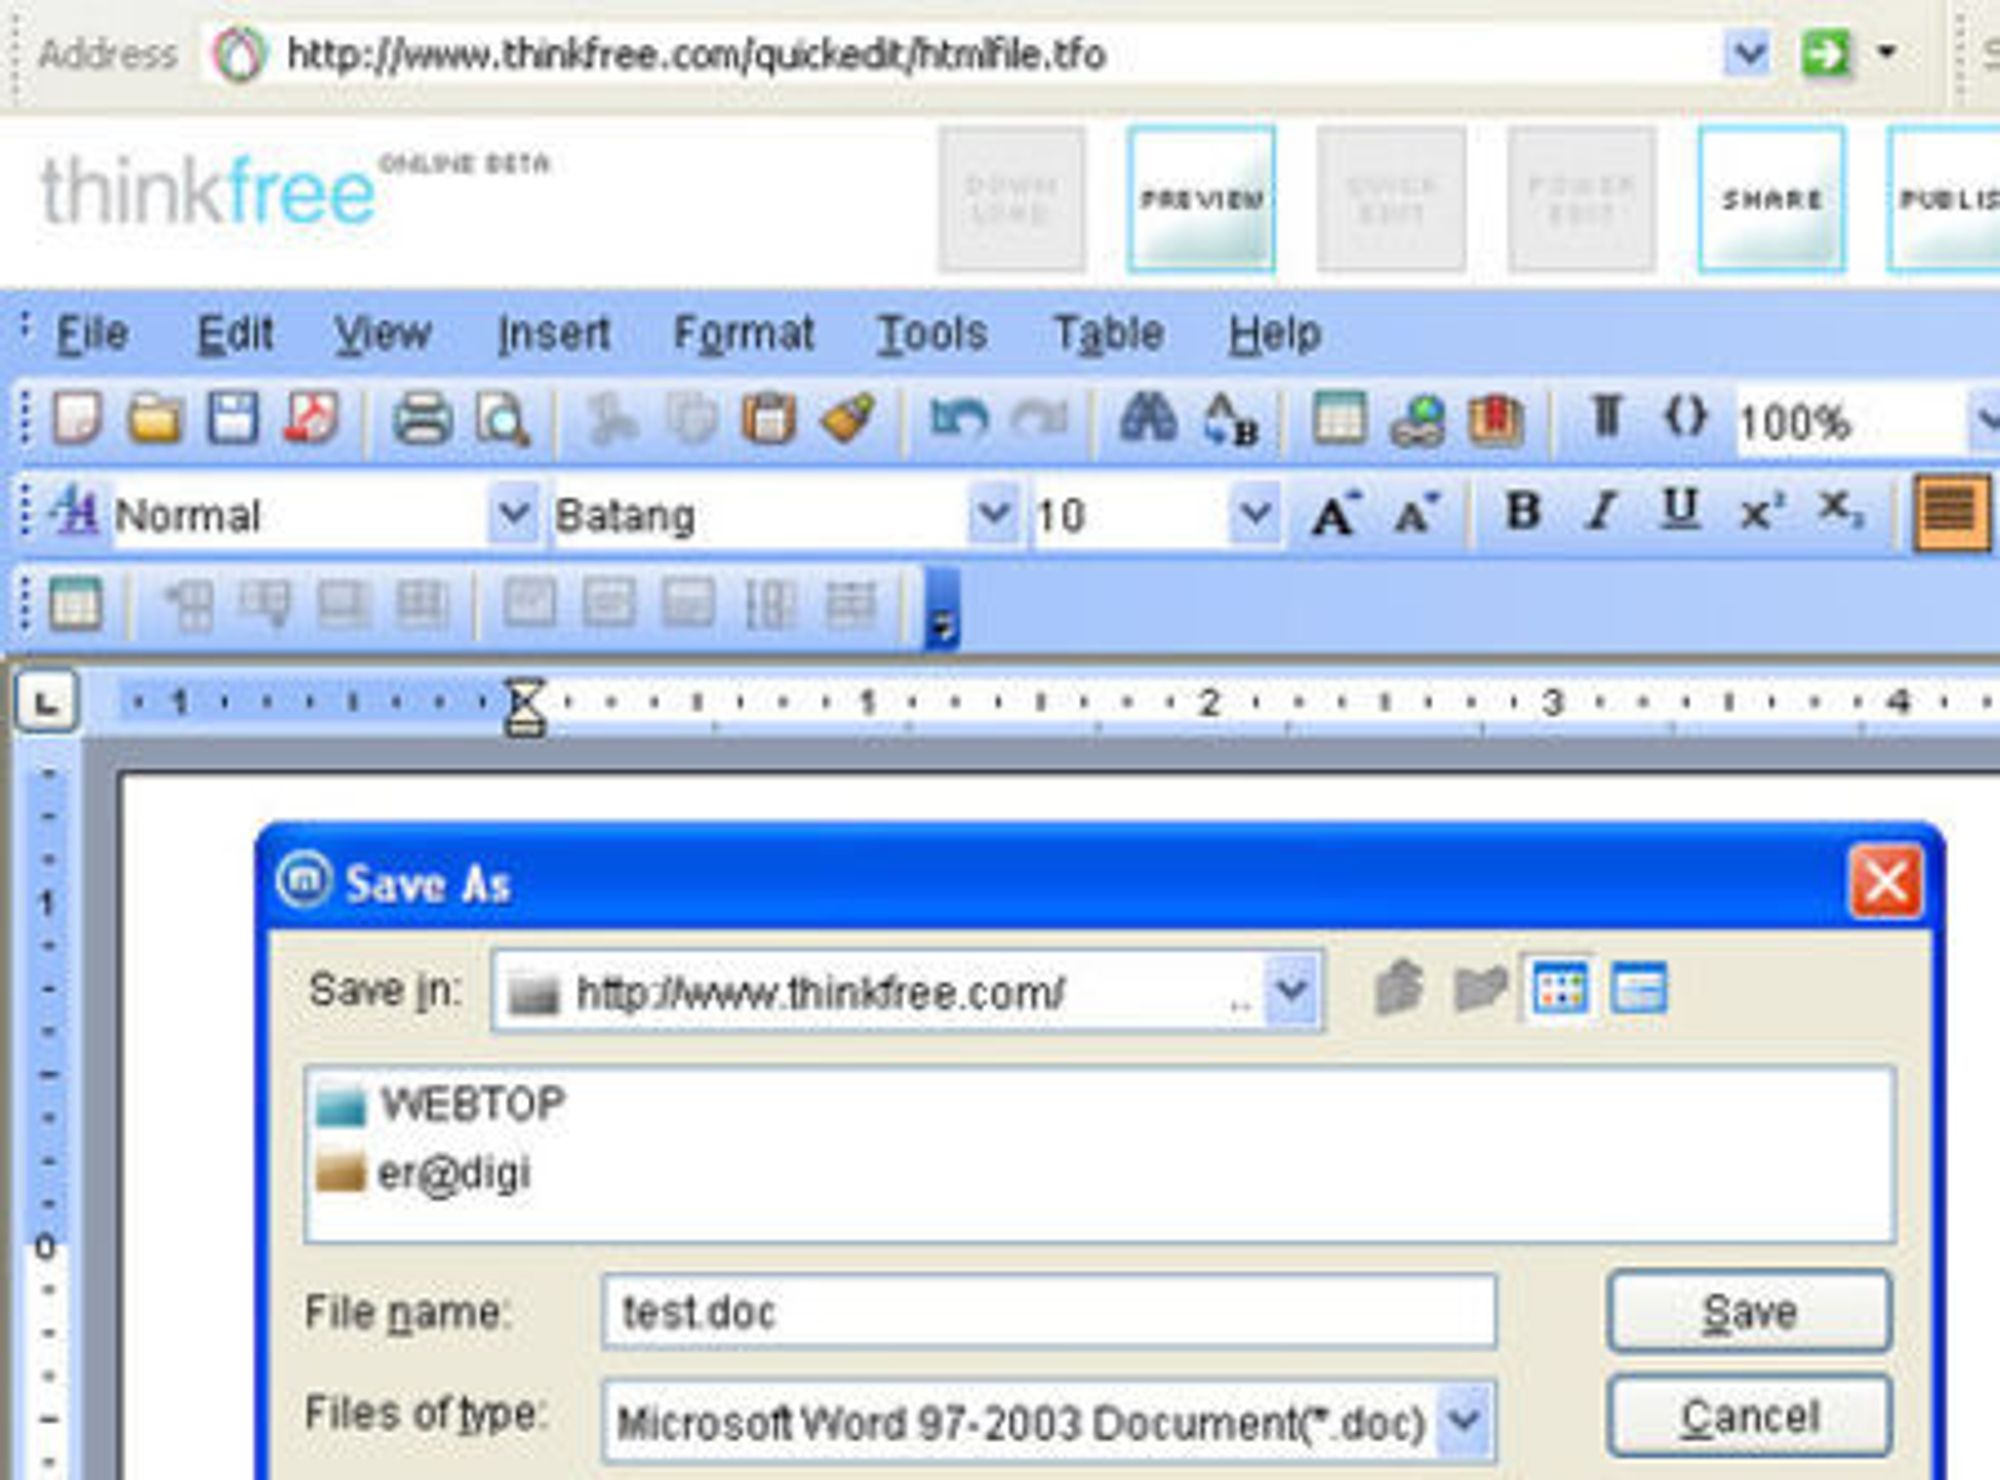Click the PREVIEW button
Image resolution: width=2000 pixels, height=1480 pixels.
click(1201, 199)
